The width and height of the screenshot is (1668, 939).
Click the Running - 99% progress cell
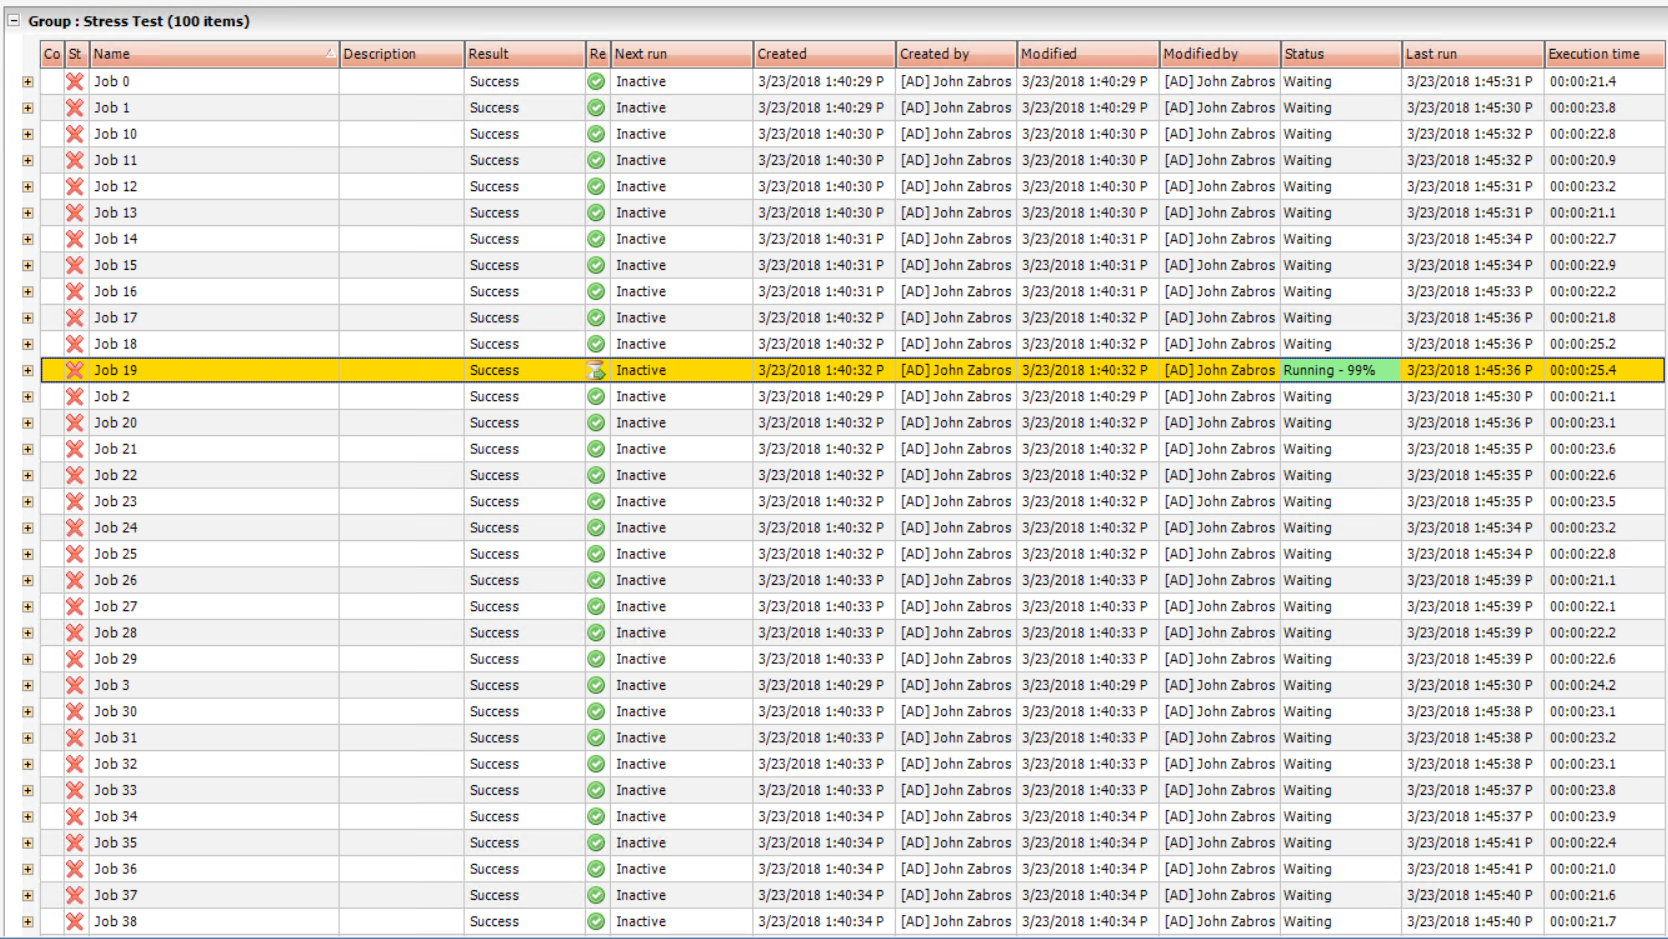pos(1339,371)
